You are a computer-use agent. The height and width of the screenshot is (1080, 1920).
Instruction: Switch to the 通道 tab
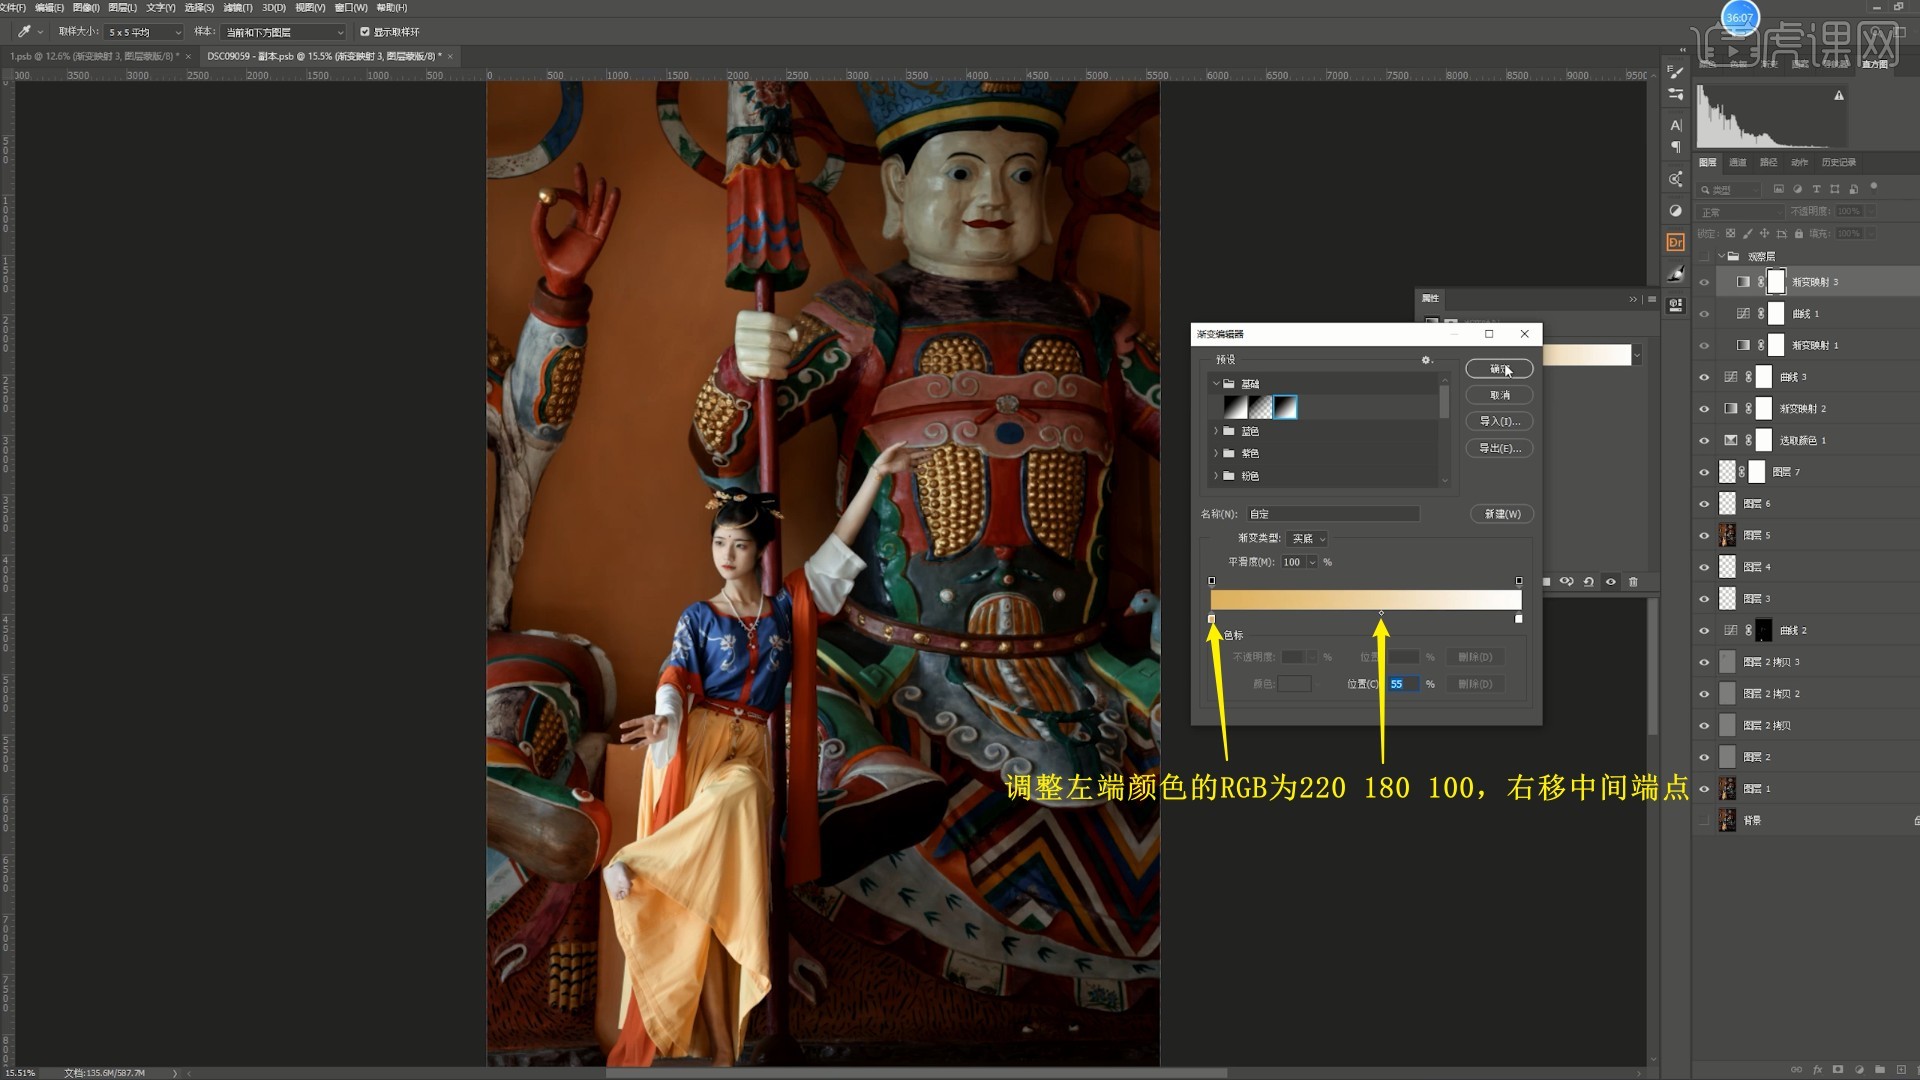(1738, 162)
